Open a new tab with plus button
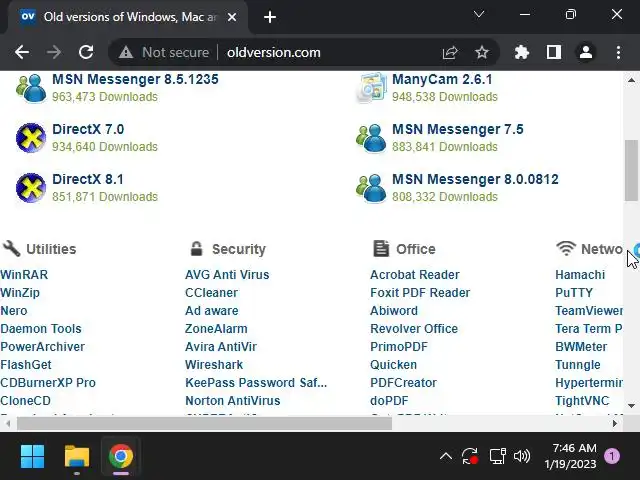 click(x=270, y=17)
